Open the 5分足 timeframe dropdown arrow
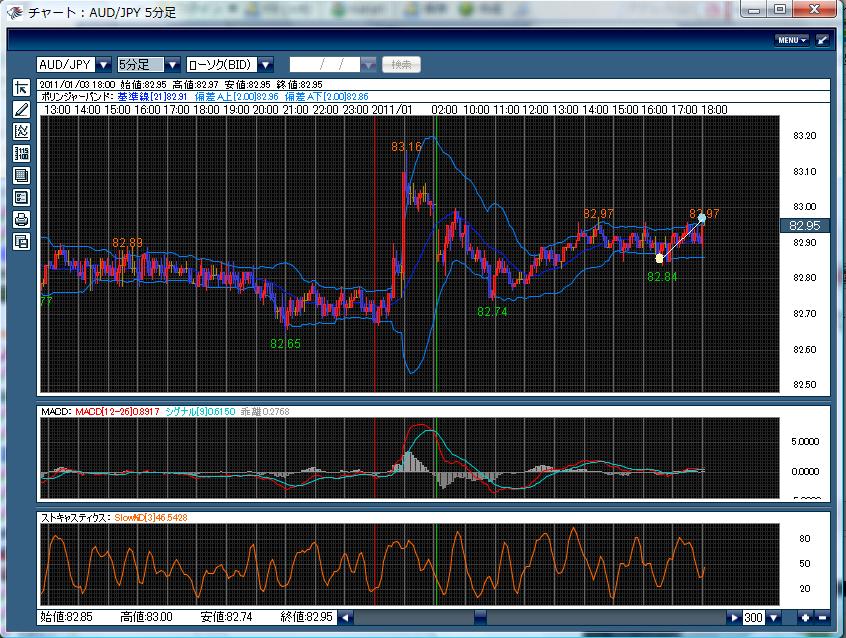Viewport: 846px width, 638px height. point(173,65)
